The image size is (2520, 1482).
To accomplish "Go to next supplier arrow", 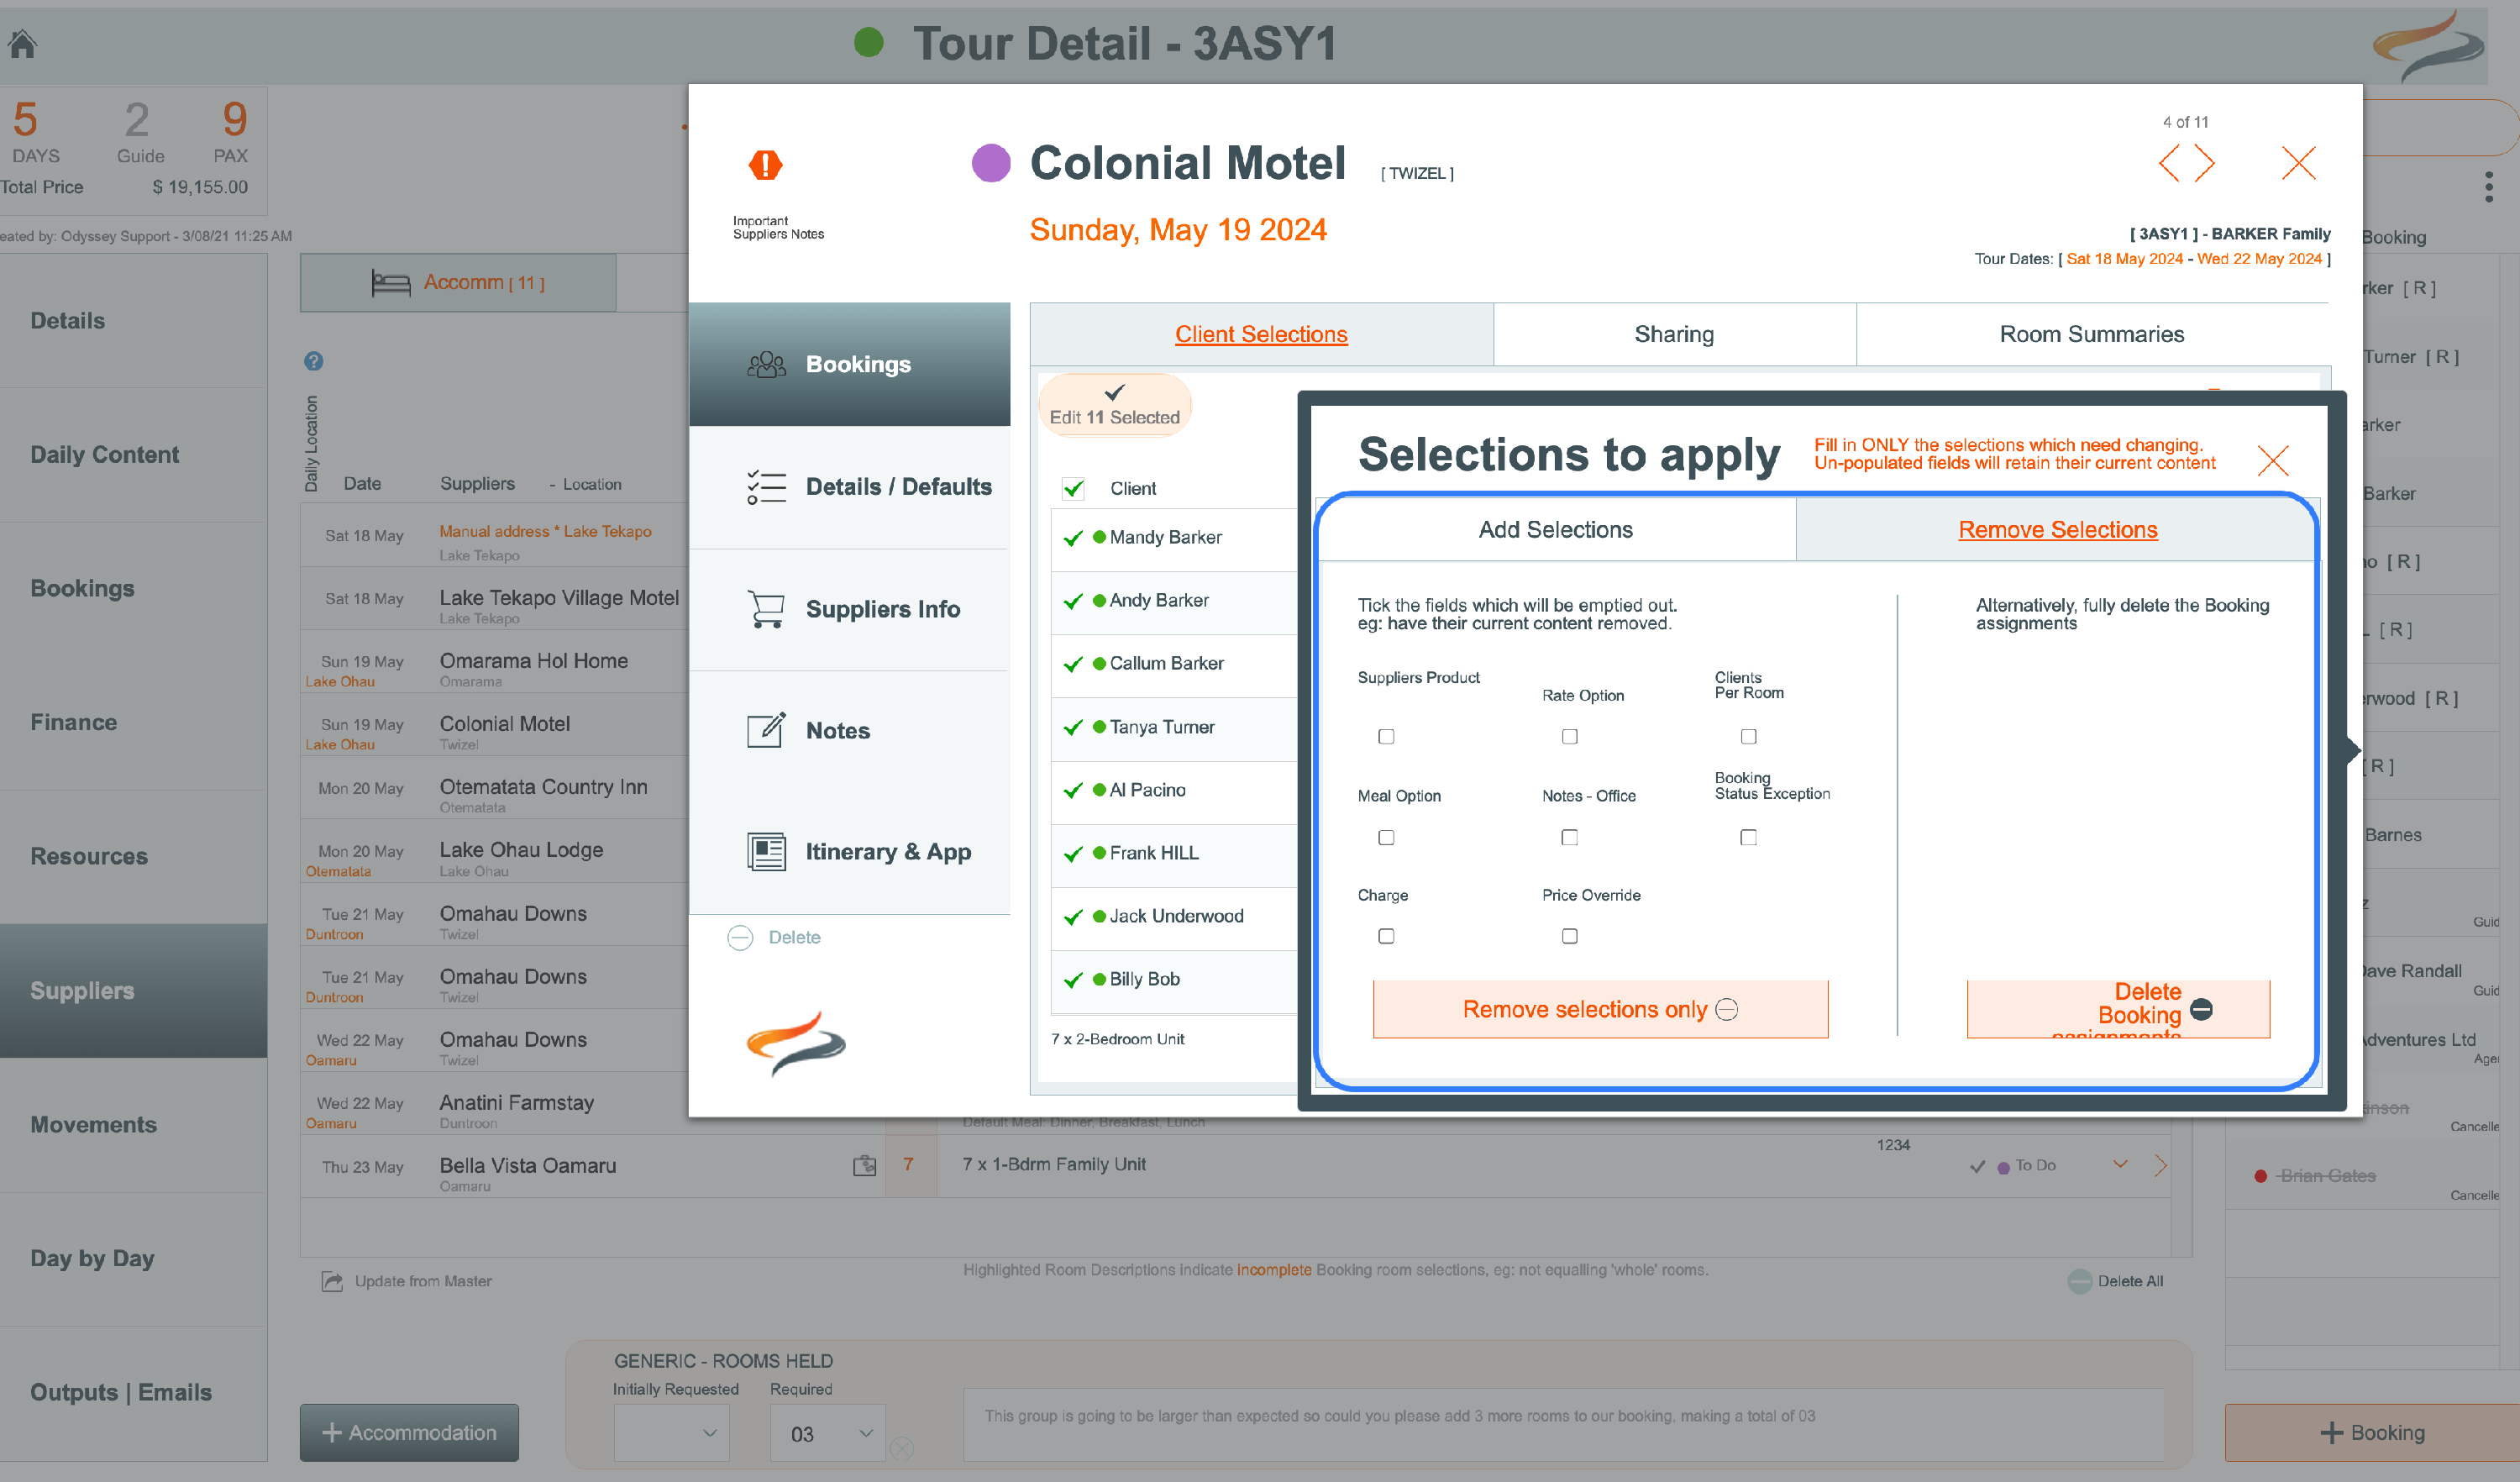I will 2205,163.
